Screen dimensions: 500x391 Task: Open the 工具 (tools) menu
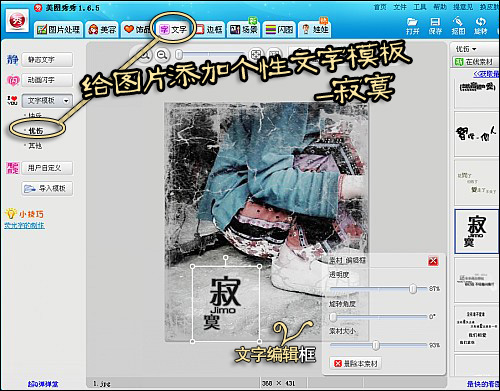(420, 7)
